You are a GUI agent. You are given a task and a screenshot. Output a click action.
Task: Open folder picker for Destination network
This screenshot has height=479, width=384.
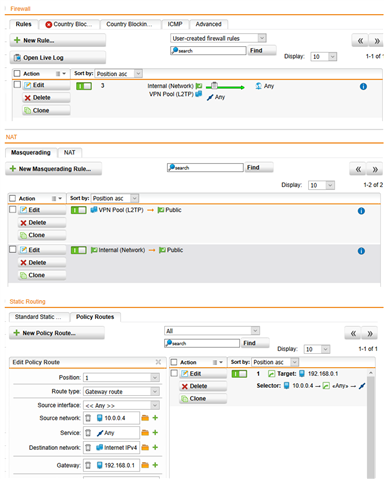(x=145, y=448)
